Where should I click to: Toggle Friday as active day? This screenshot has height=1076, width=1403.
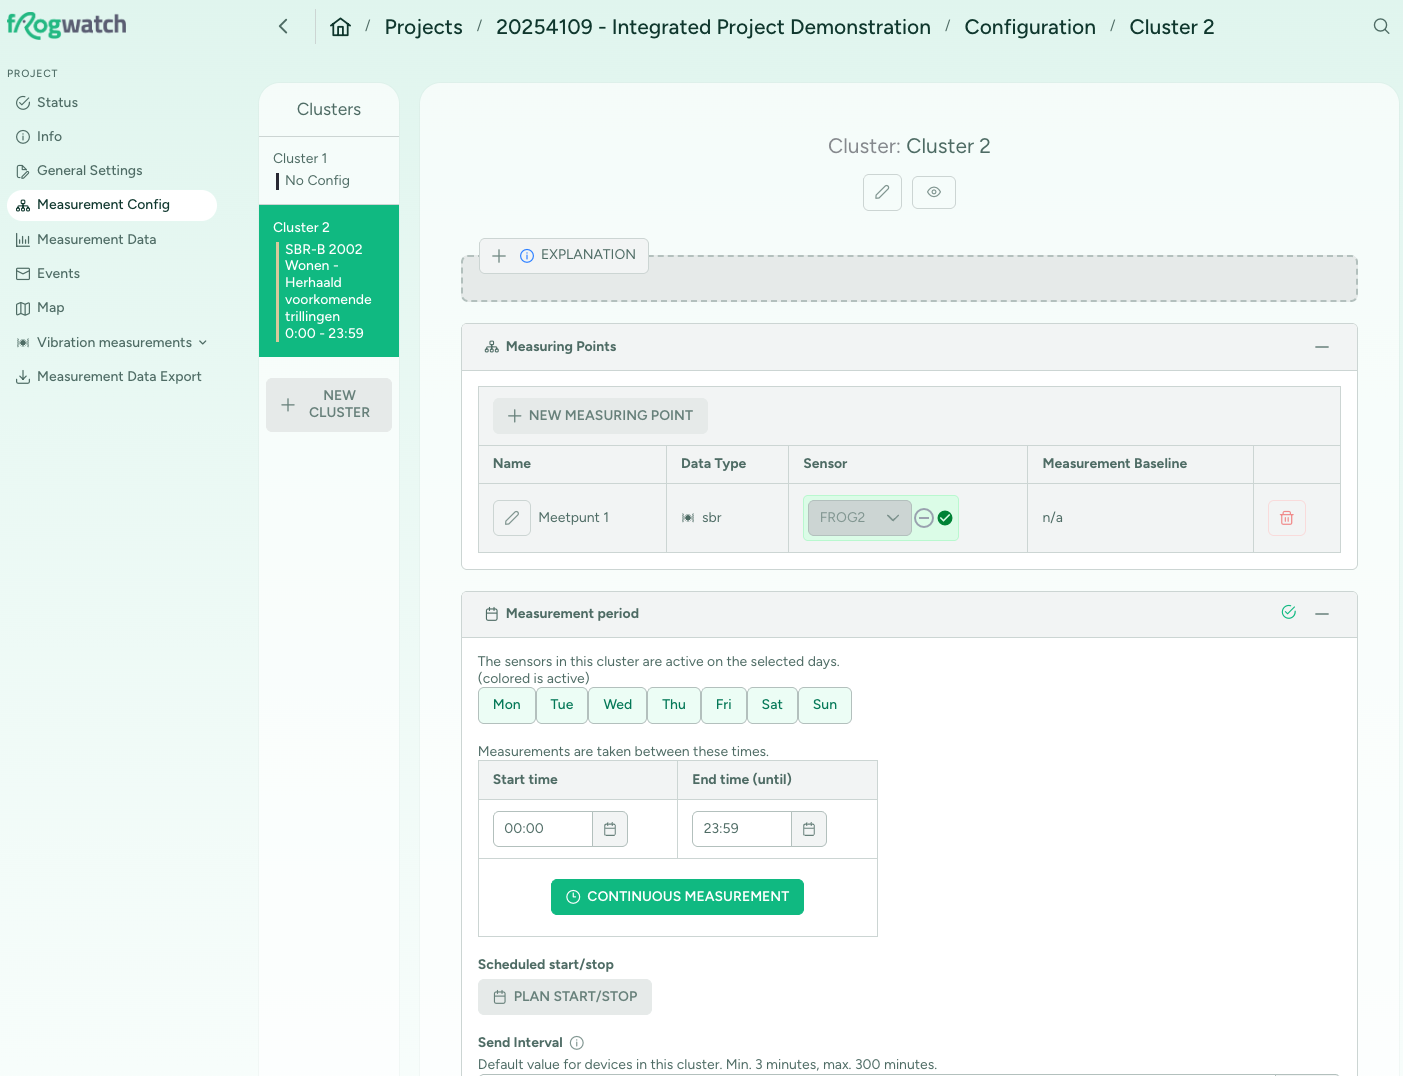[724, 705]
